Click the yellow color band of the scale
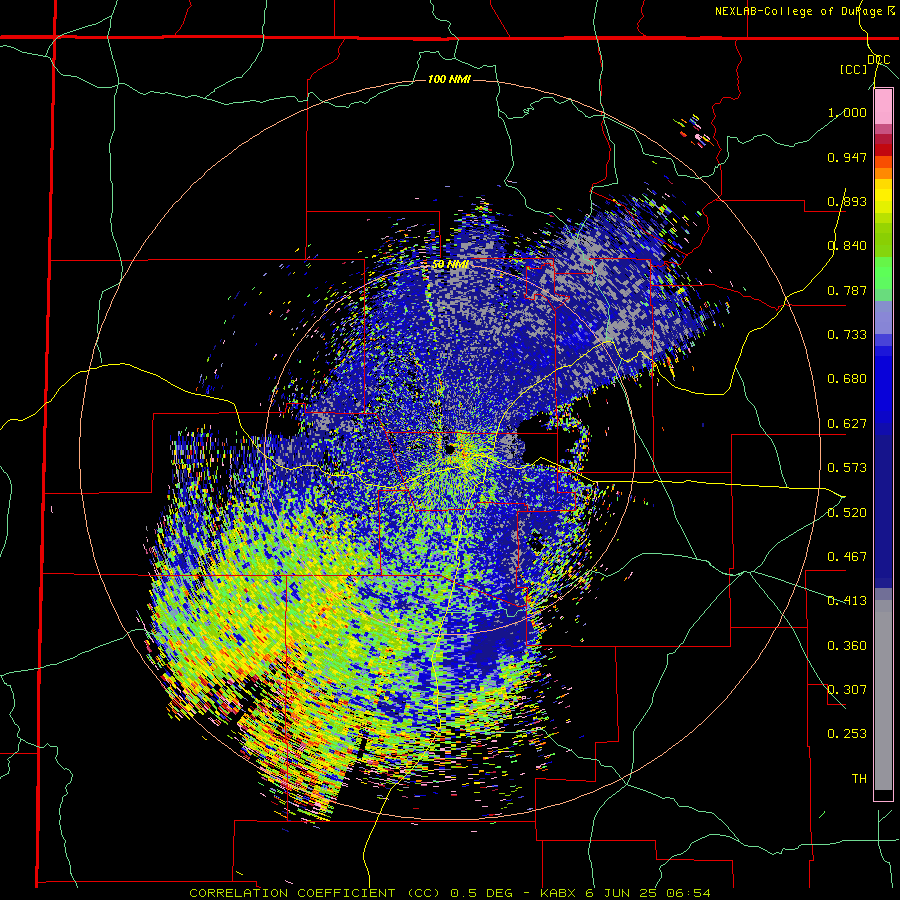The image size is (900, 900). (883, 196)
